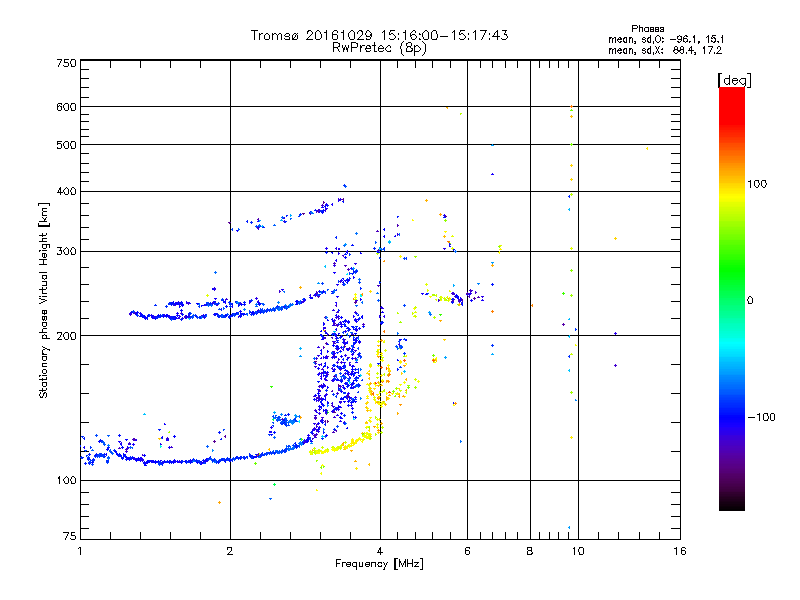This screenshot has width=800, height=600.
Task: Click the 'Phases' header label
Action: (647, 29)
